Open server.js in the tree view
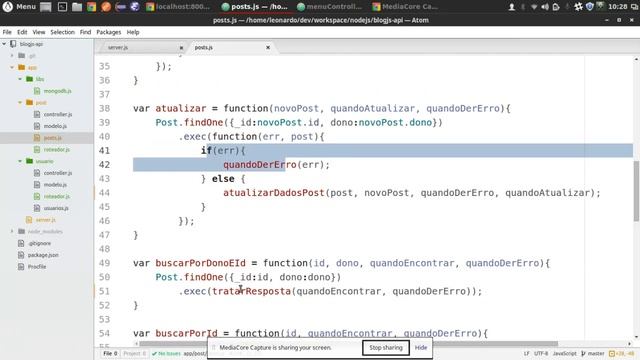640x360 pixels. click(x=45, y=220)
